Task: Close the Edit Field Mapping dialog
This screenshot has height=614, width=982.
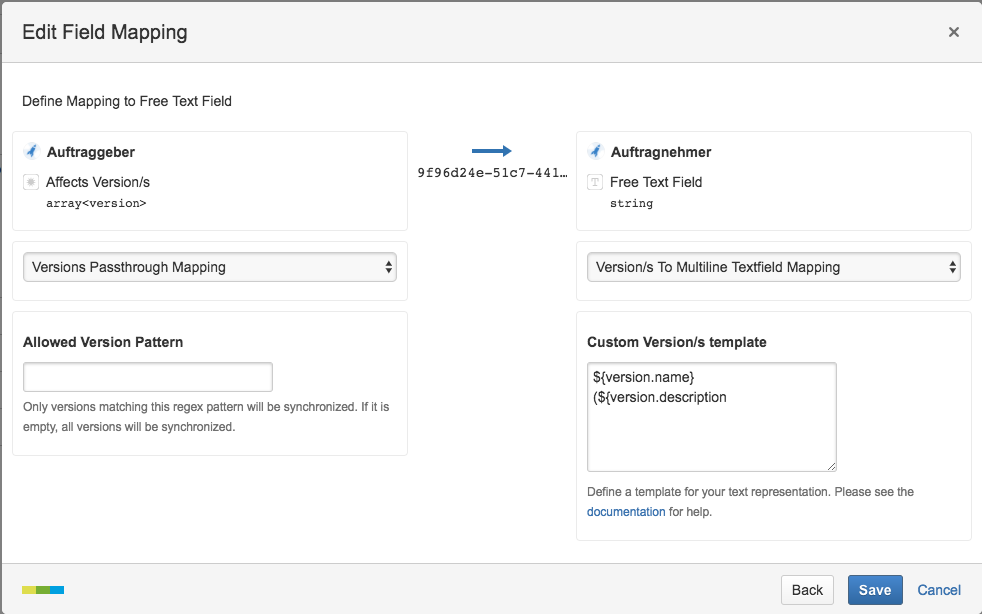Action: coord(953,32)
